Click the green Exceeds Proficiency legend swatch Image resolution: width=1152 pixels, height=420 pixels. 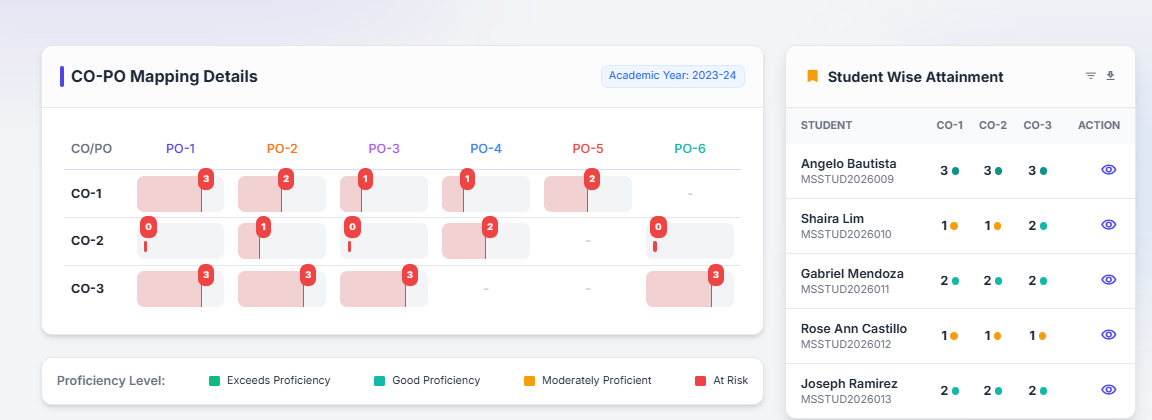point(214,381)
